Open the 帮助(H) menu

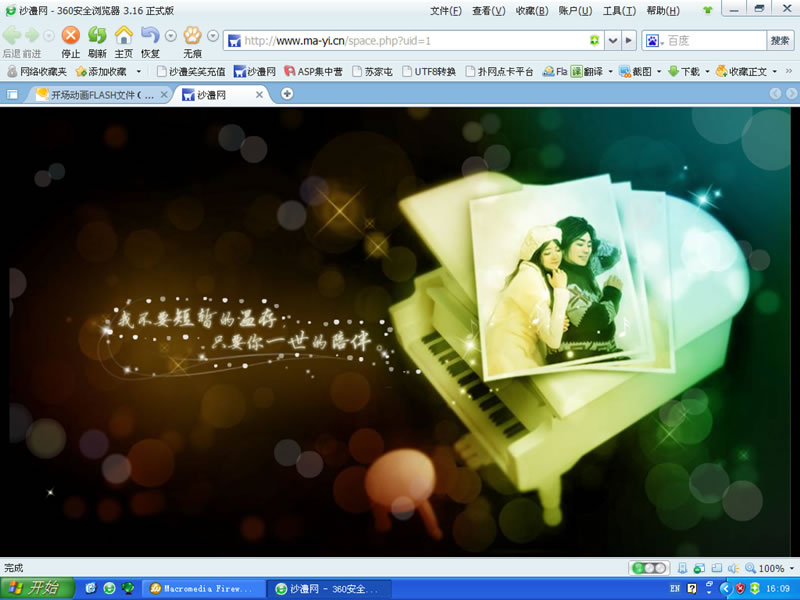[x=663, y=11]
